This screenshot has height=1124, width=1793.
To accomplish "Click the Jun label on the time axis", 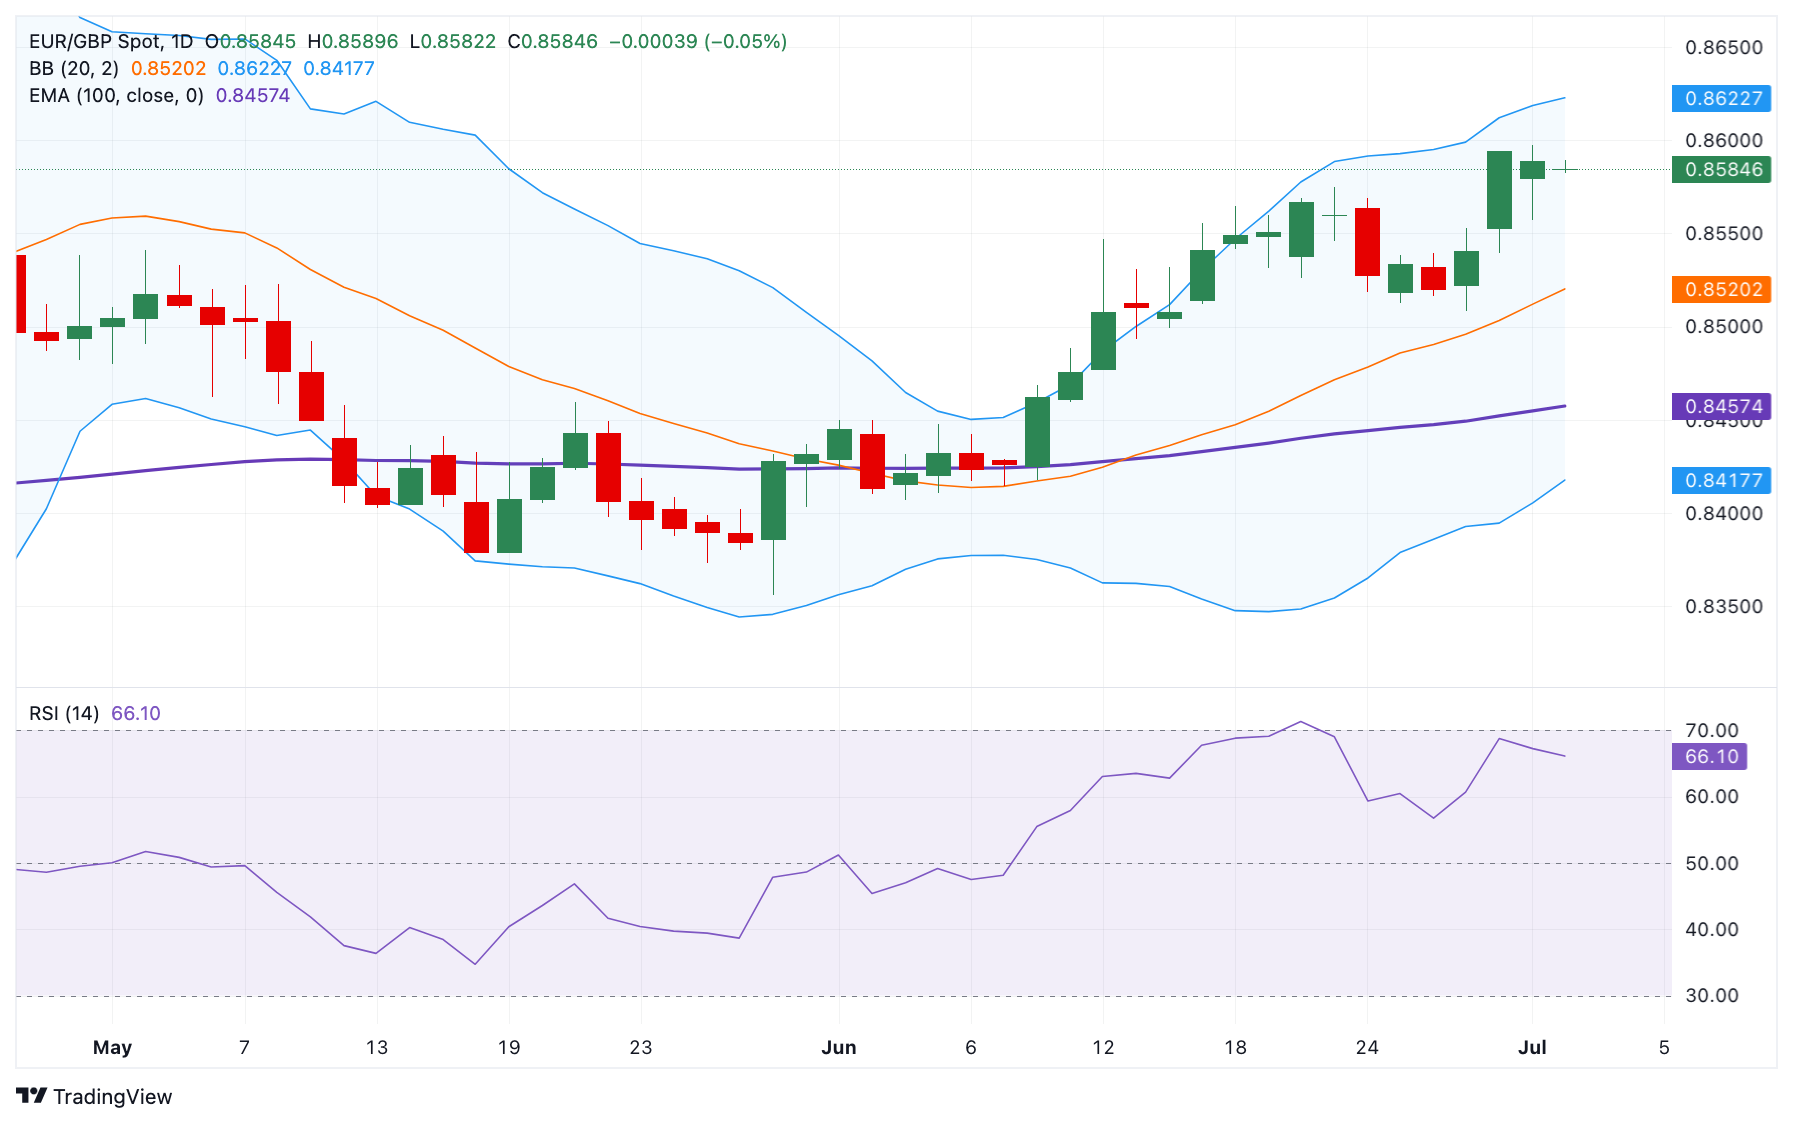I will (x=838, y=1048).
